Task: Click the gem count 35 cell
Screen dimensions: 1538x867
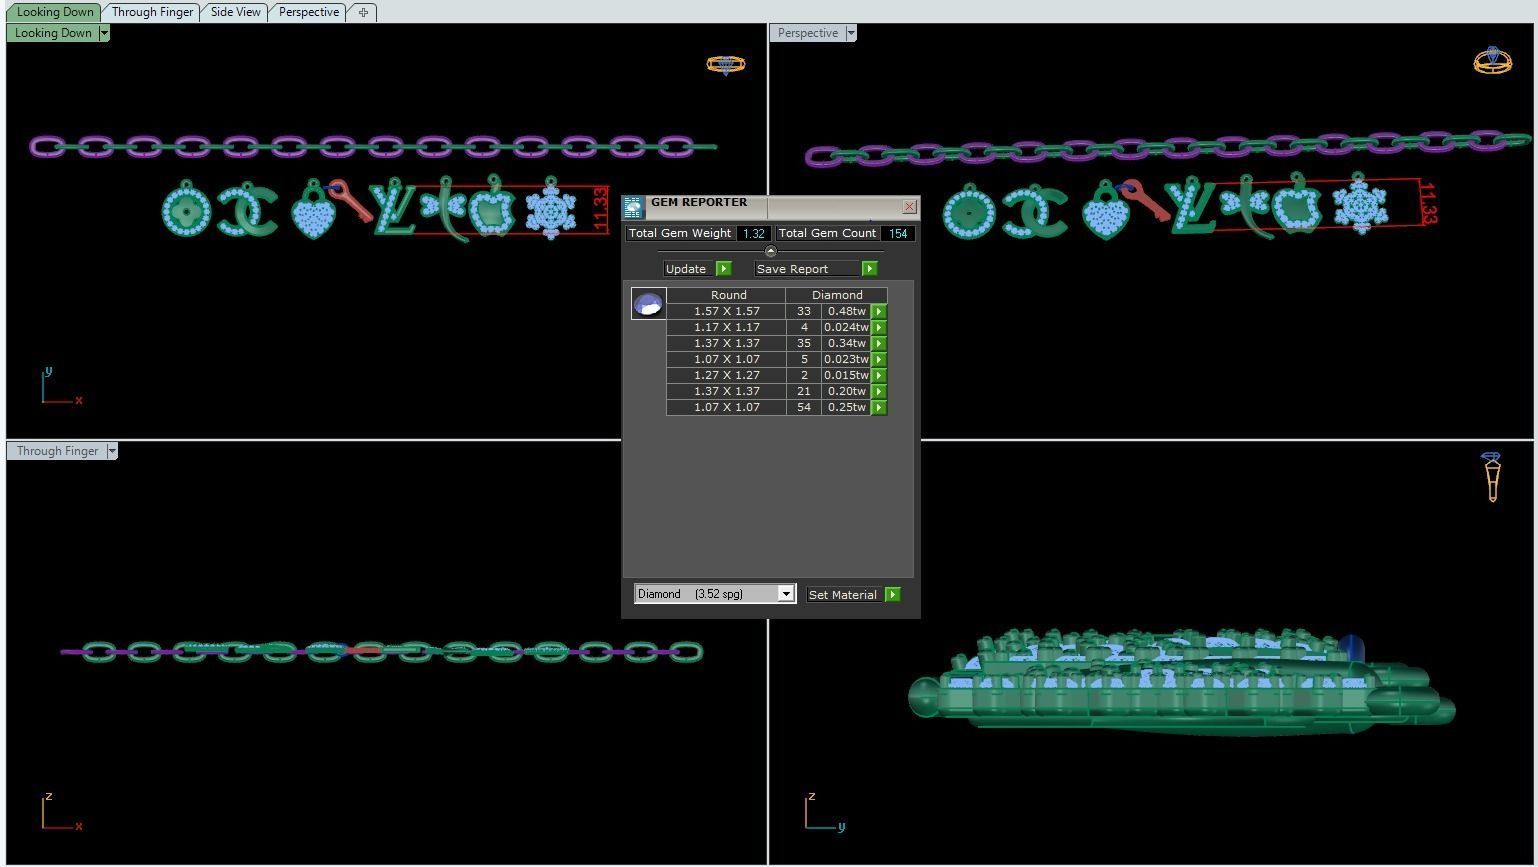Action: 804,343
